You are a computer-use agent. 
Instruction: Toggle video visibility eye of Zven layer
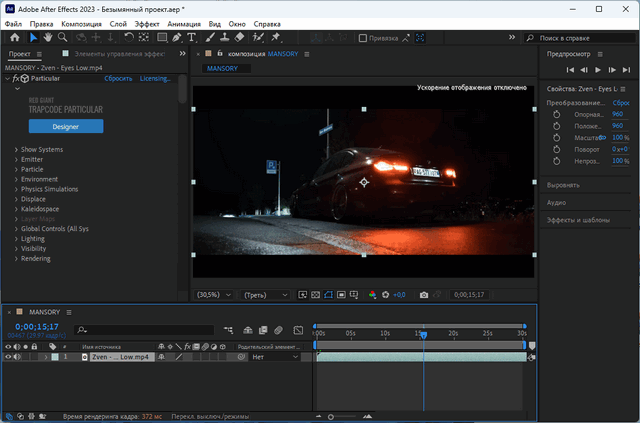8,357
